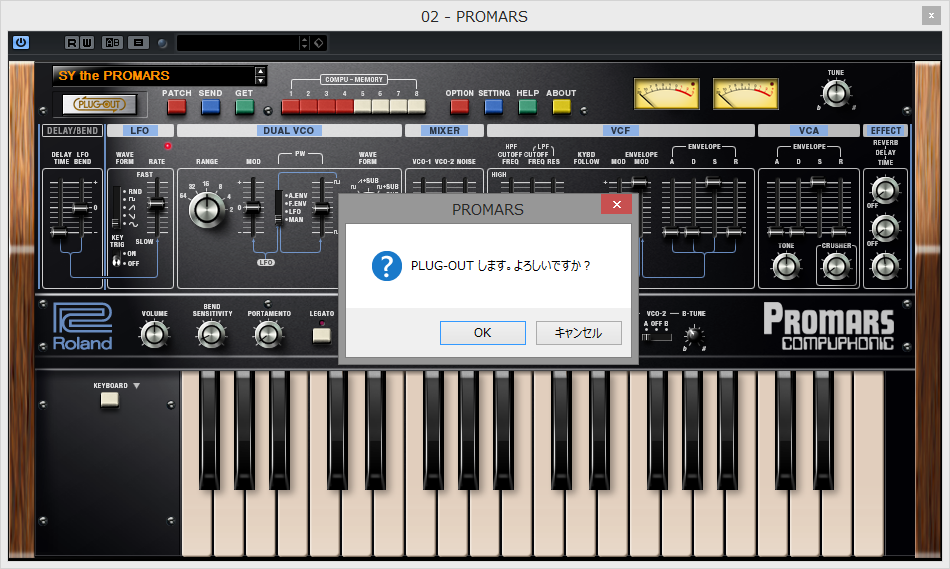Click the LFO section label

click(139, 130)
